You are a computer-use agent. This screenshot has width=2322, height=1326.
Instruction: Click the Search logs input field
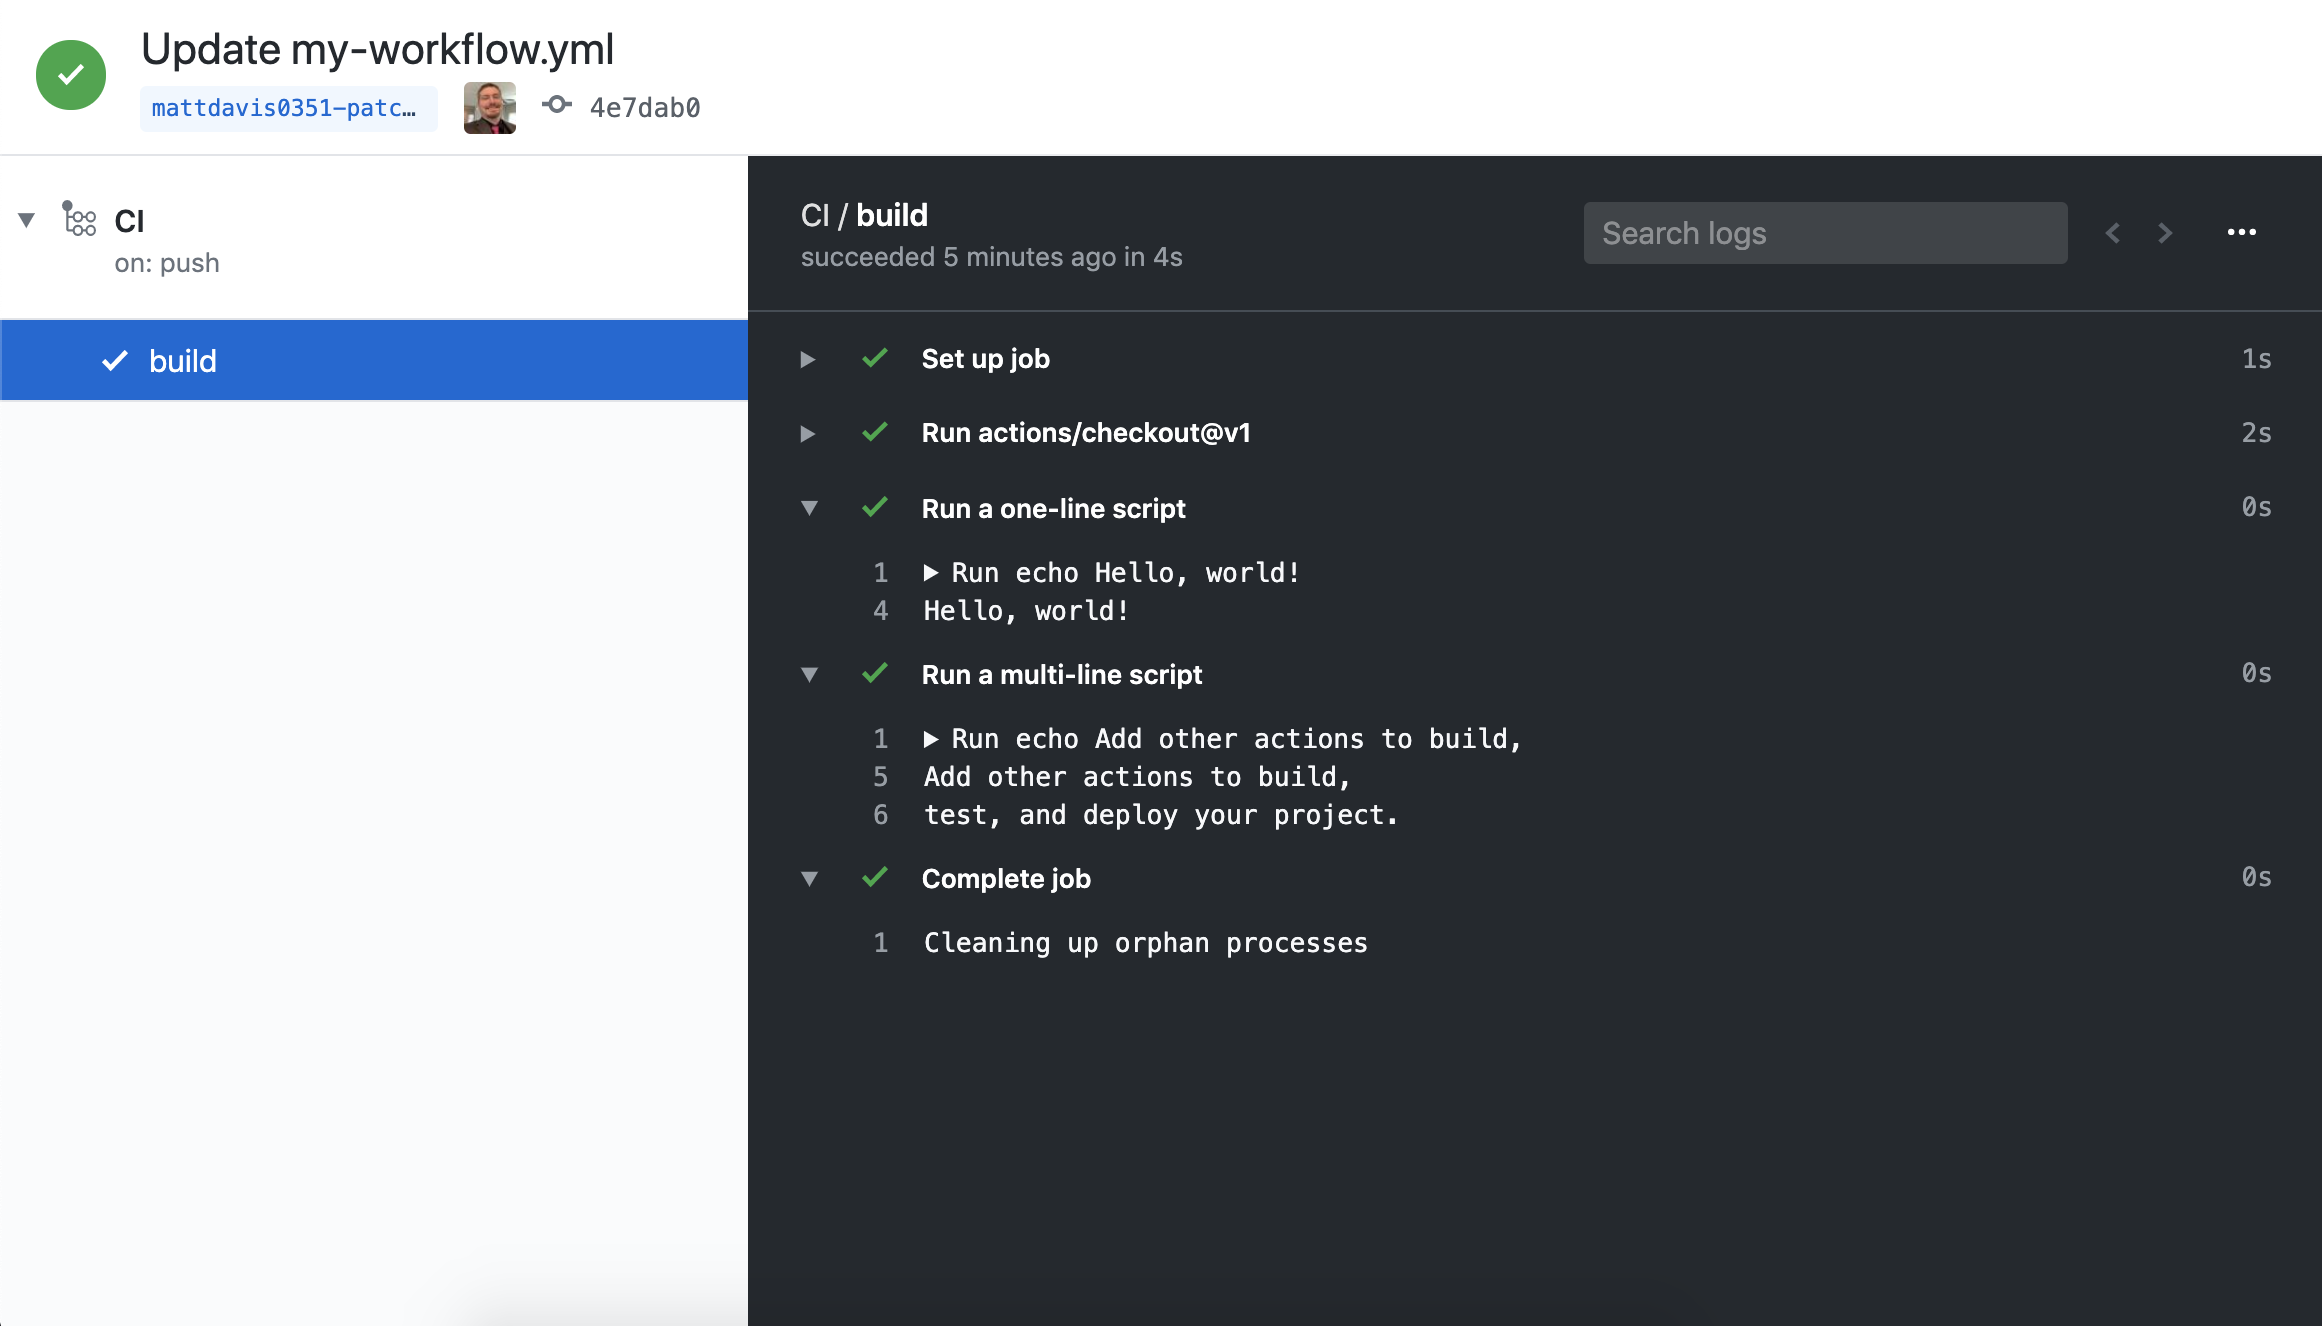click(x=1823, y=233)
